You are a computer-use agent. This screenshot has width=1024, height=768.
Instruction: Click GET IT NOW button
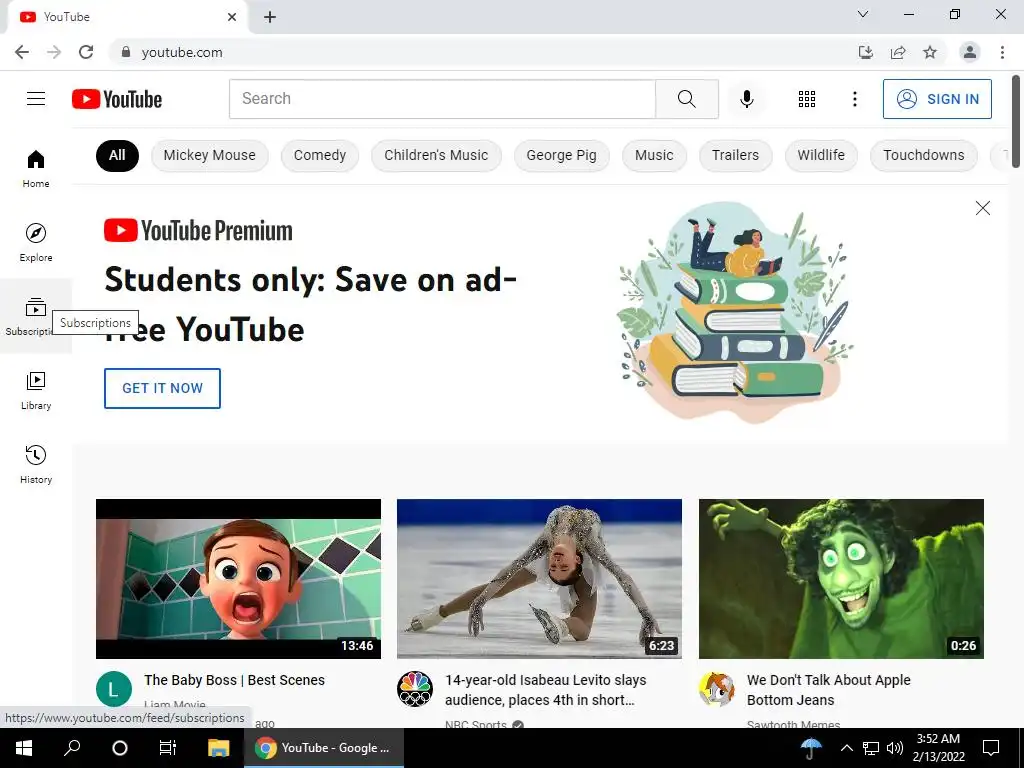tap(162, 388)
